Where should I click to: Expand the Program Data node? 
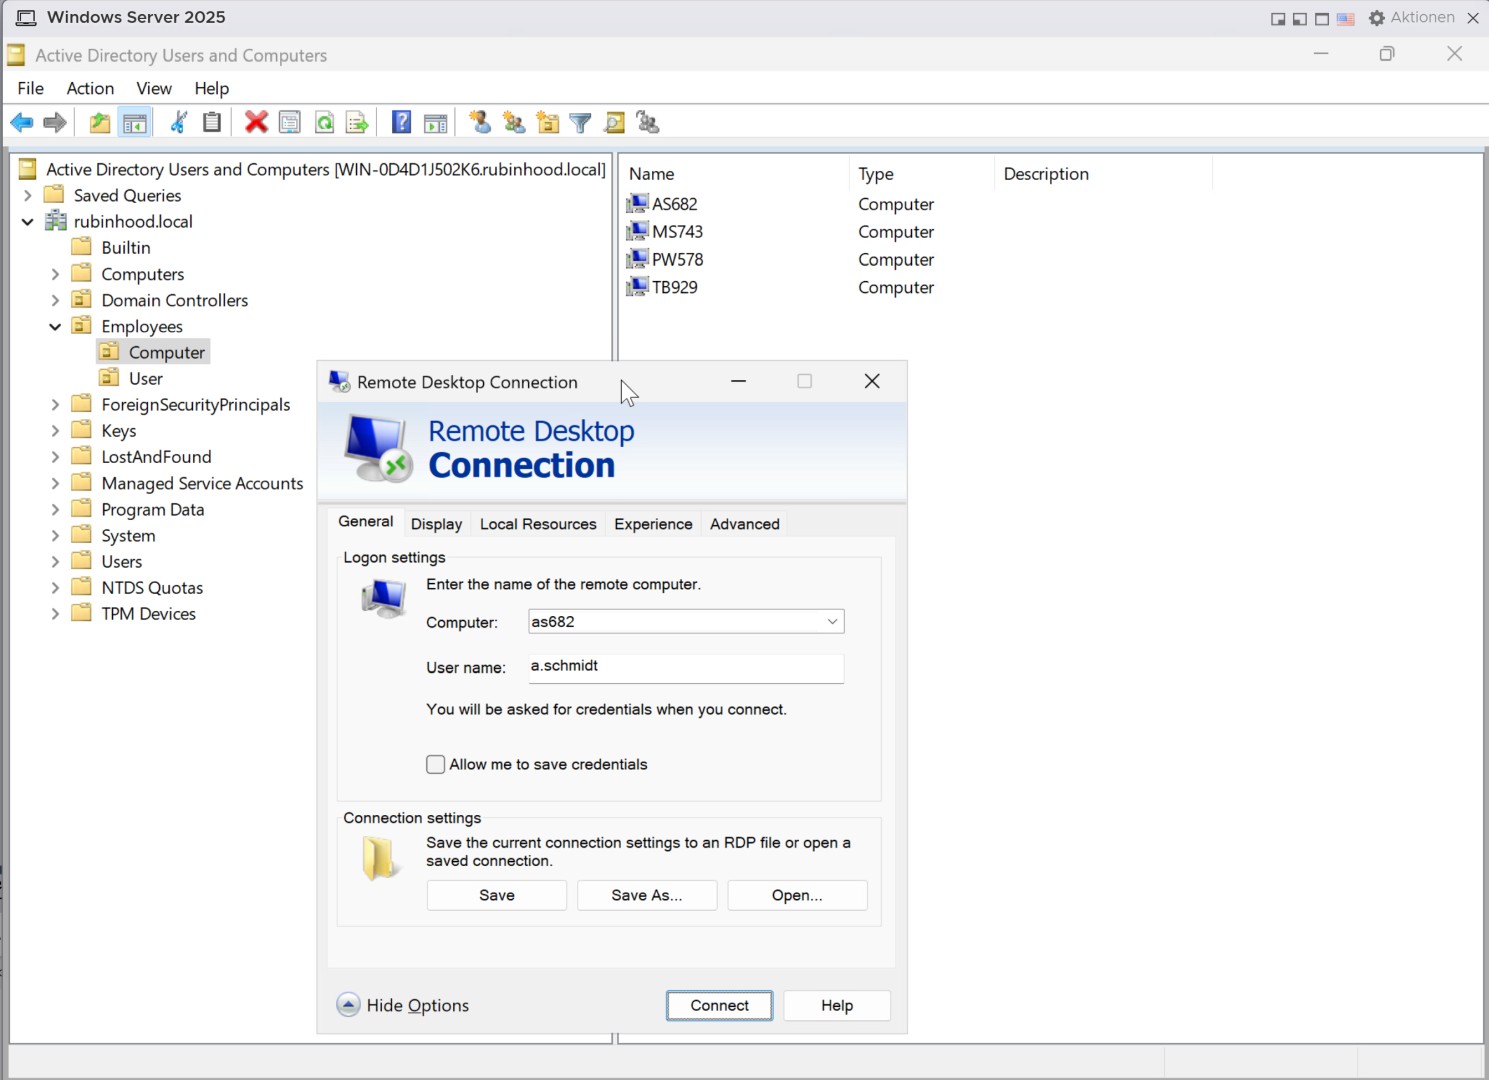[x=55, y=509]
